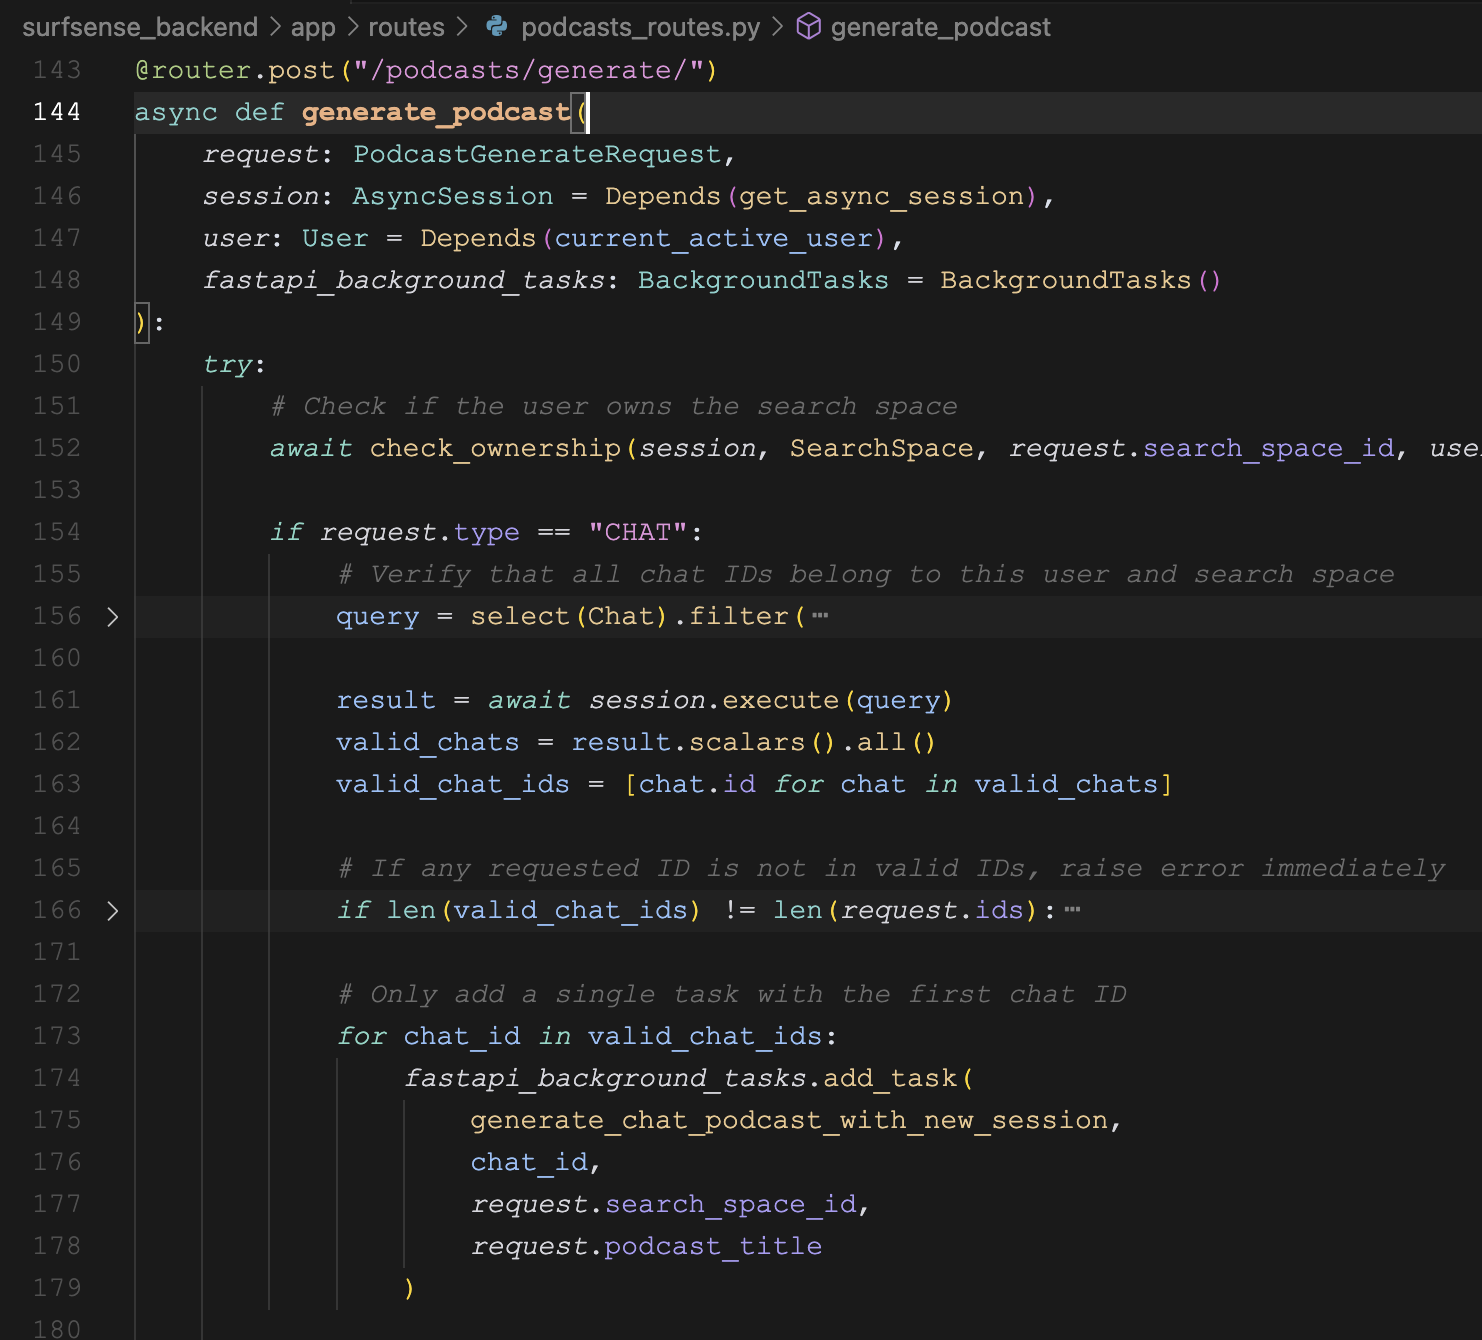
Task: Click the "CHAT" string literal
Action: point(638,532)
